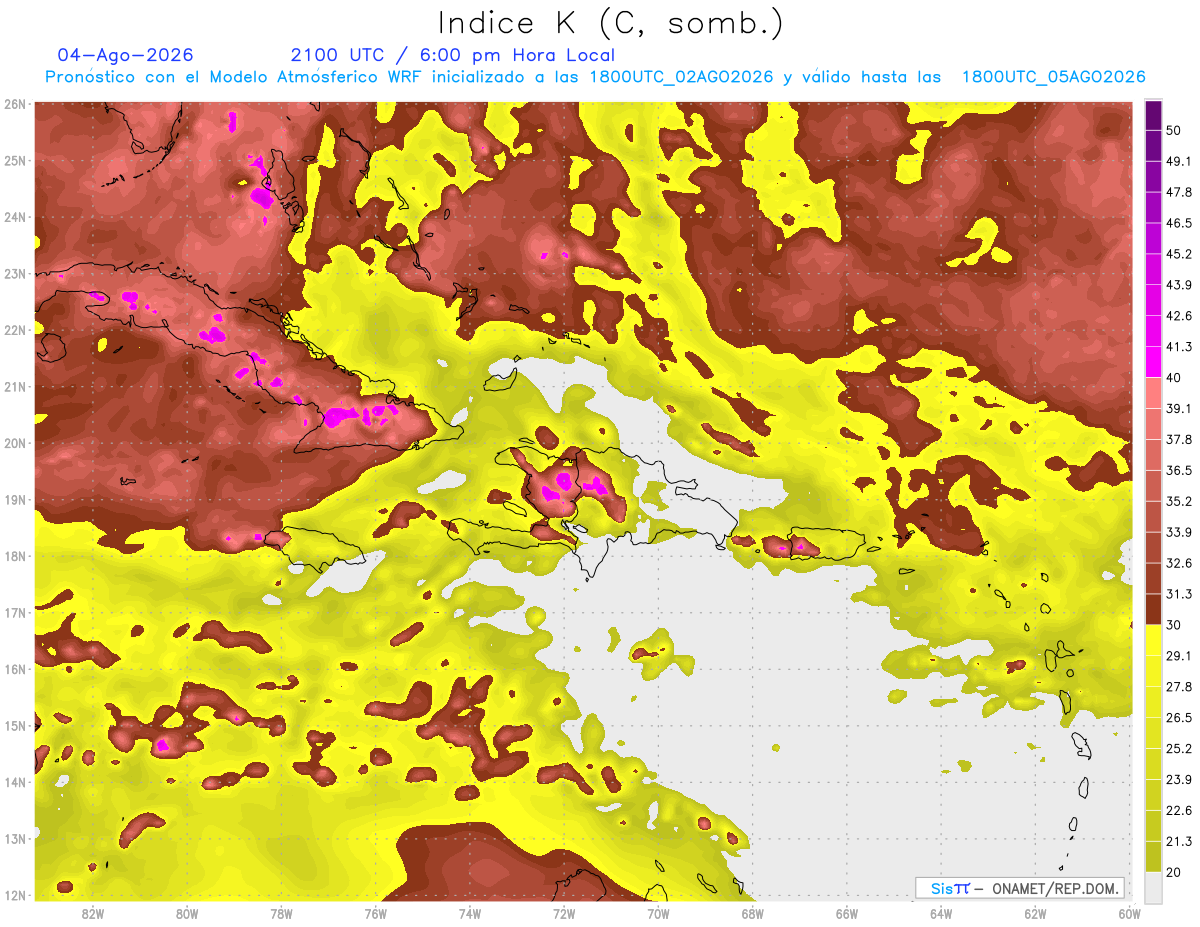This screenshot has width=1200, height=927.
Task: Click the colorbar value '20'
Action: pos(1175,872)
